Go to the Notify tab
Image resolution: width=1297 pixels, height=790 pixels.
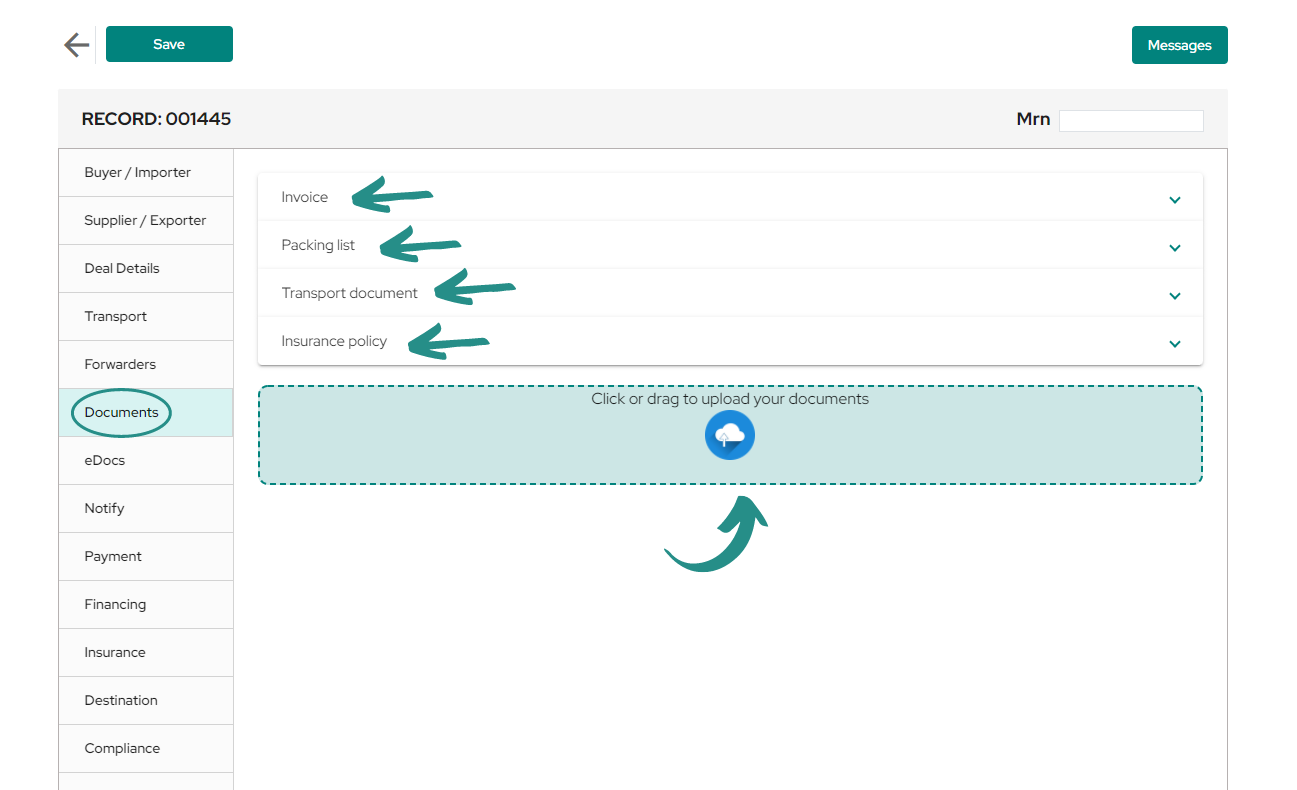coord(146,509)
